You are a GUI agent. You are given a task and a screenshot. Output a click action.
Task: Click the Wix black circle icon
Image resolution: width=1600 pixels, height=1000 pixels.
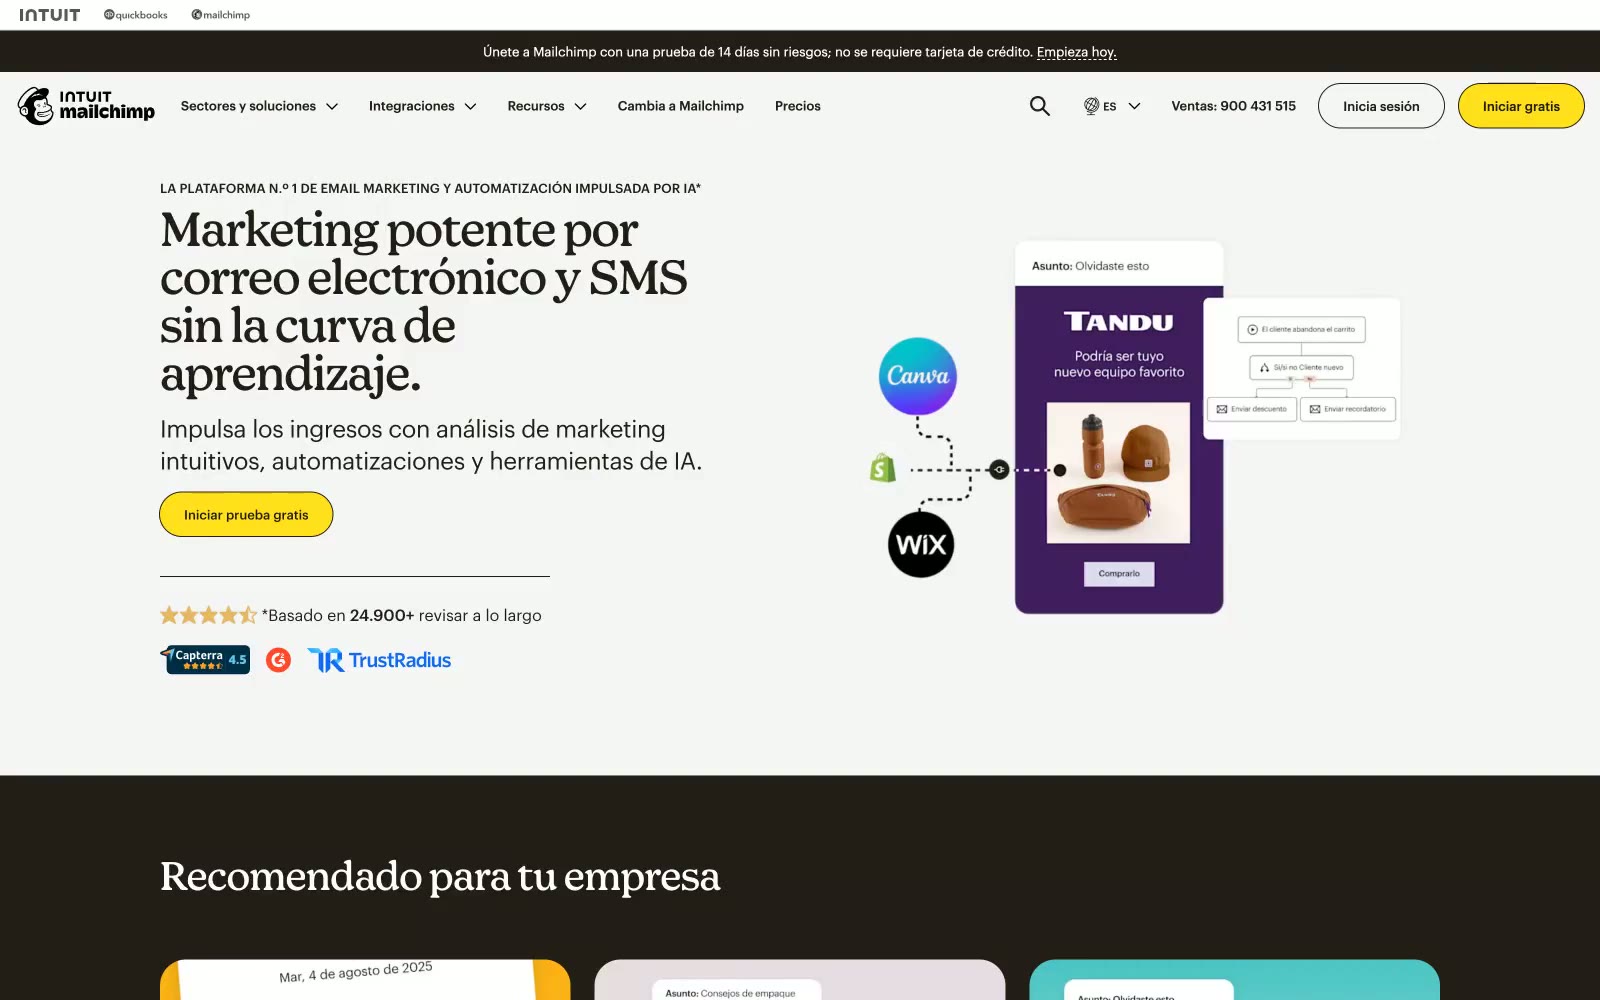click(x=921, y=545)
